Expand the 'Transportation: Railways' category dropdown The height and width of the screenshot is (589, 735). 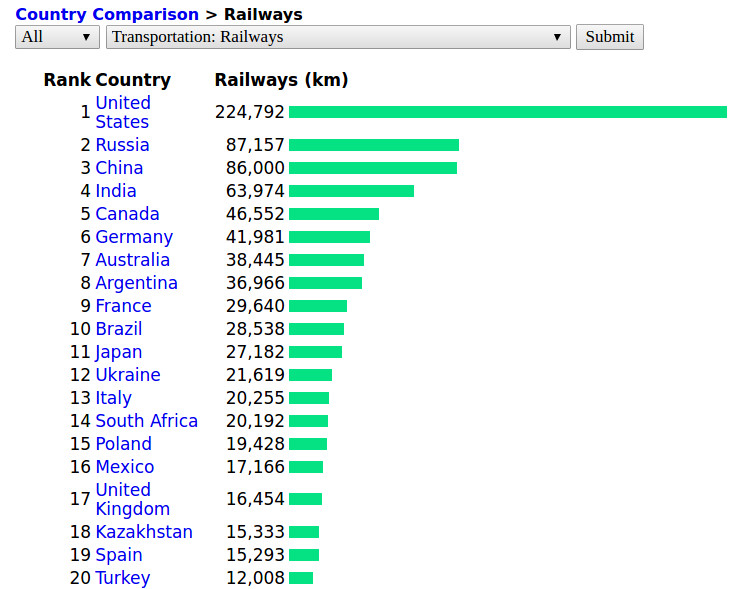(338, 37)
